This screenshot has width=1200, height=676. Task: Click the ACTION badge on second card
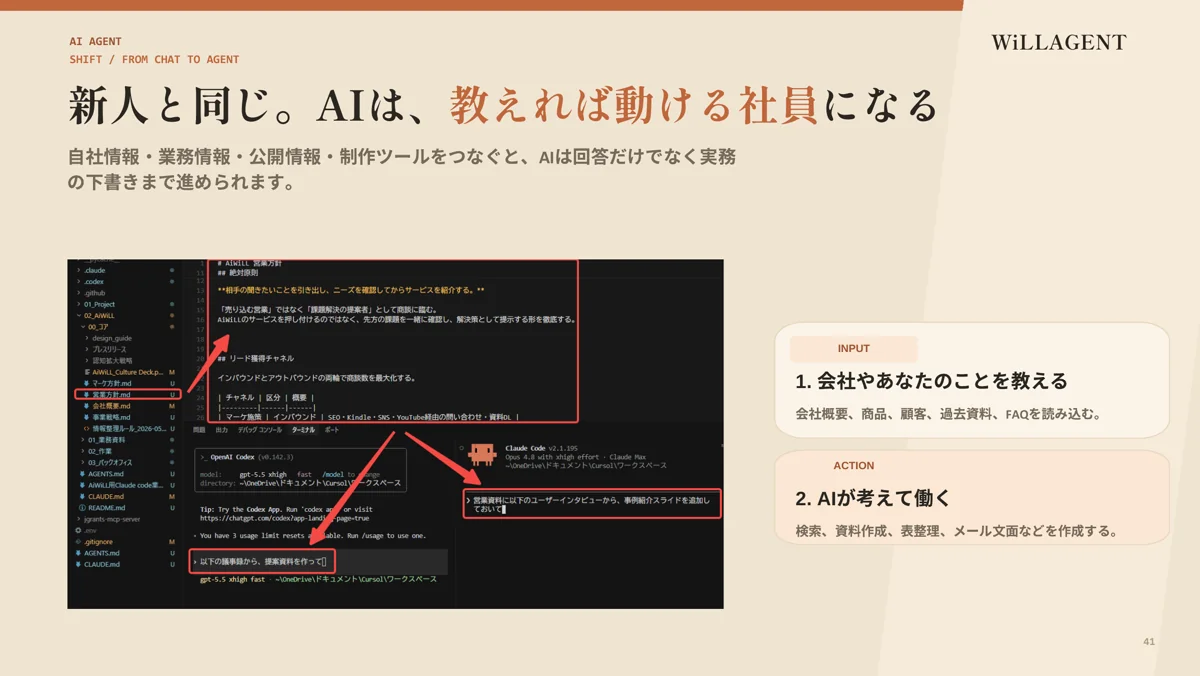(x=853, y=466)
